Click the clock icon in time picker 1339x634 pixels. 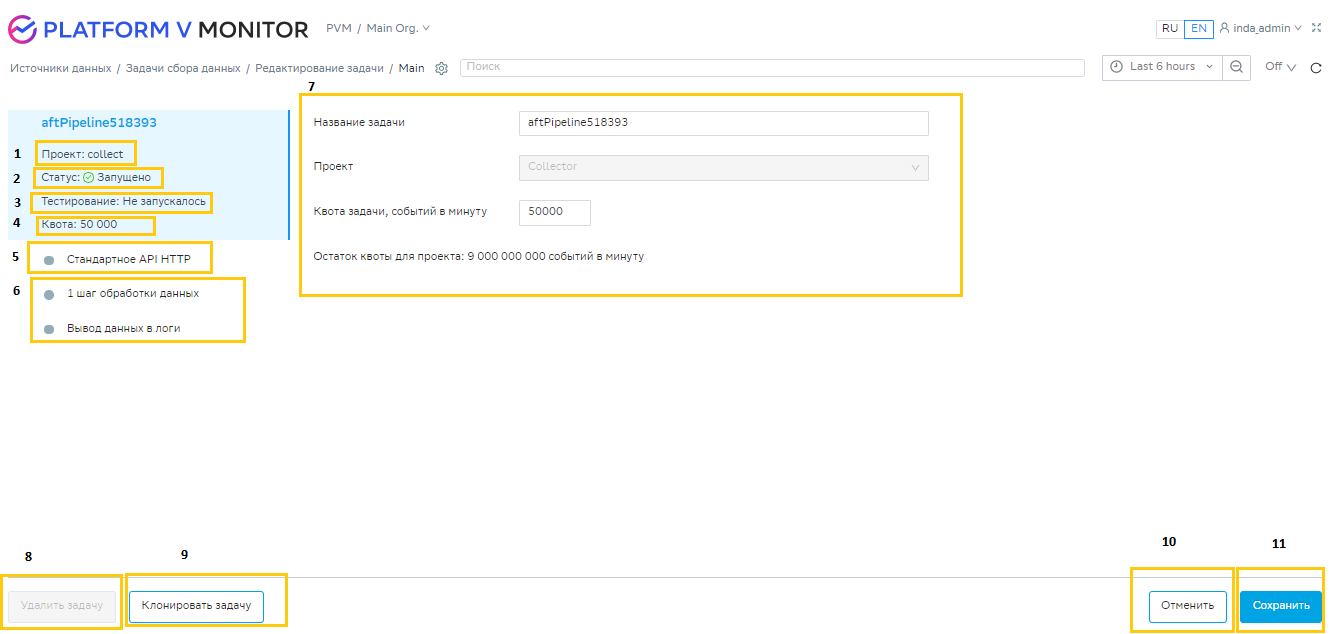[1116, 67]
